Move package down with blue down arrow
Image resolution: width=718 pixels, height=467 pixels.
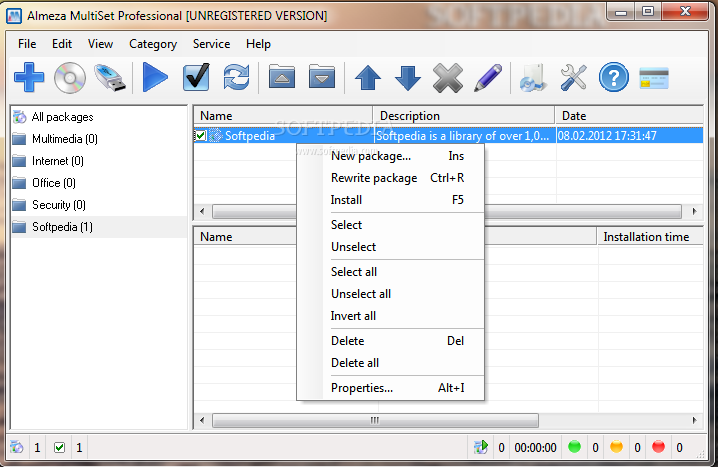coord(408,77)
